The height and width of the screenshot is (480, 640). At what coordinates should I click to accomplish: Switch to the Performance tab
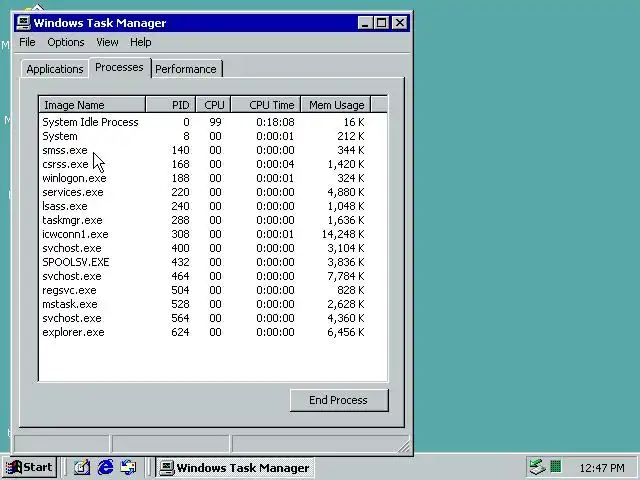pos(186,69)
